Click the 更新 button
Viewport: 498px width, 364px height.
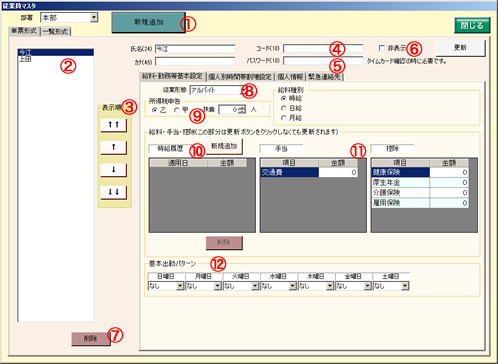460,48
